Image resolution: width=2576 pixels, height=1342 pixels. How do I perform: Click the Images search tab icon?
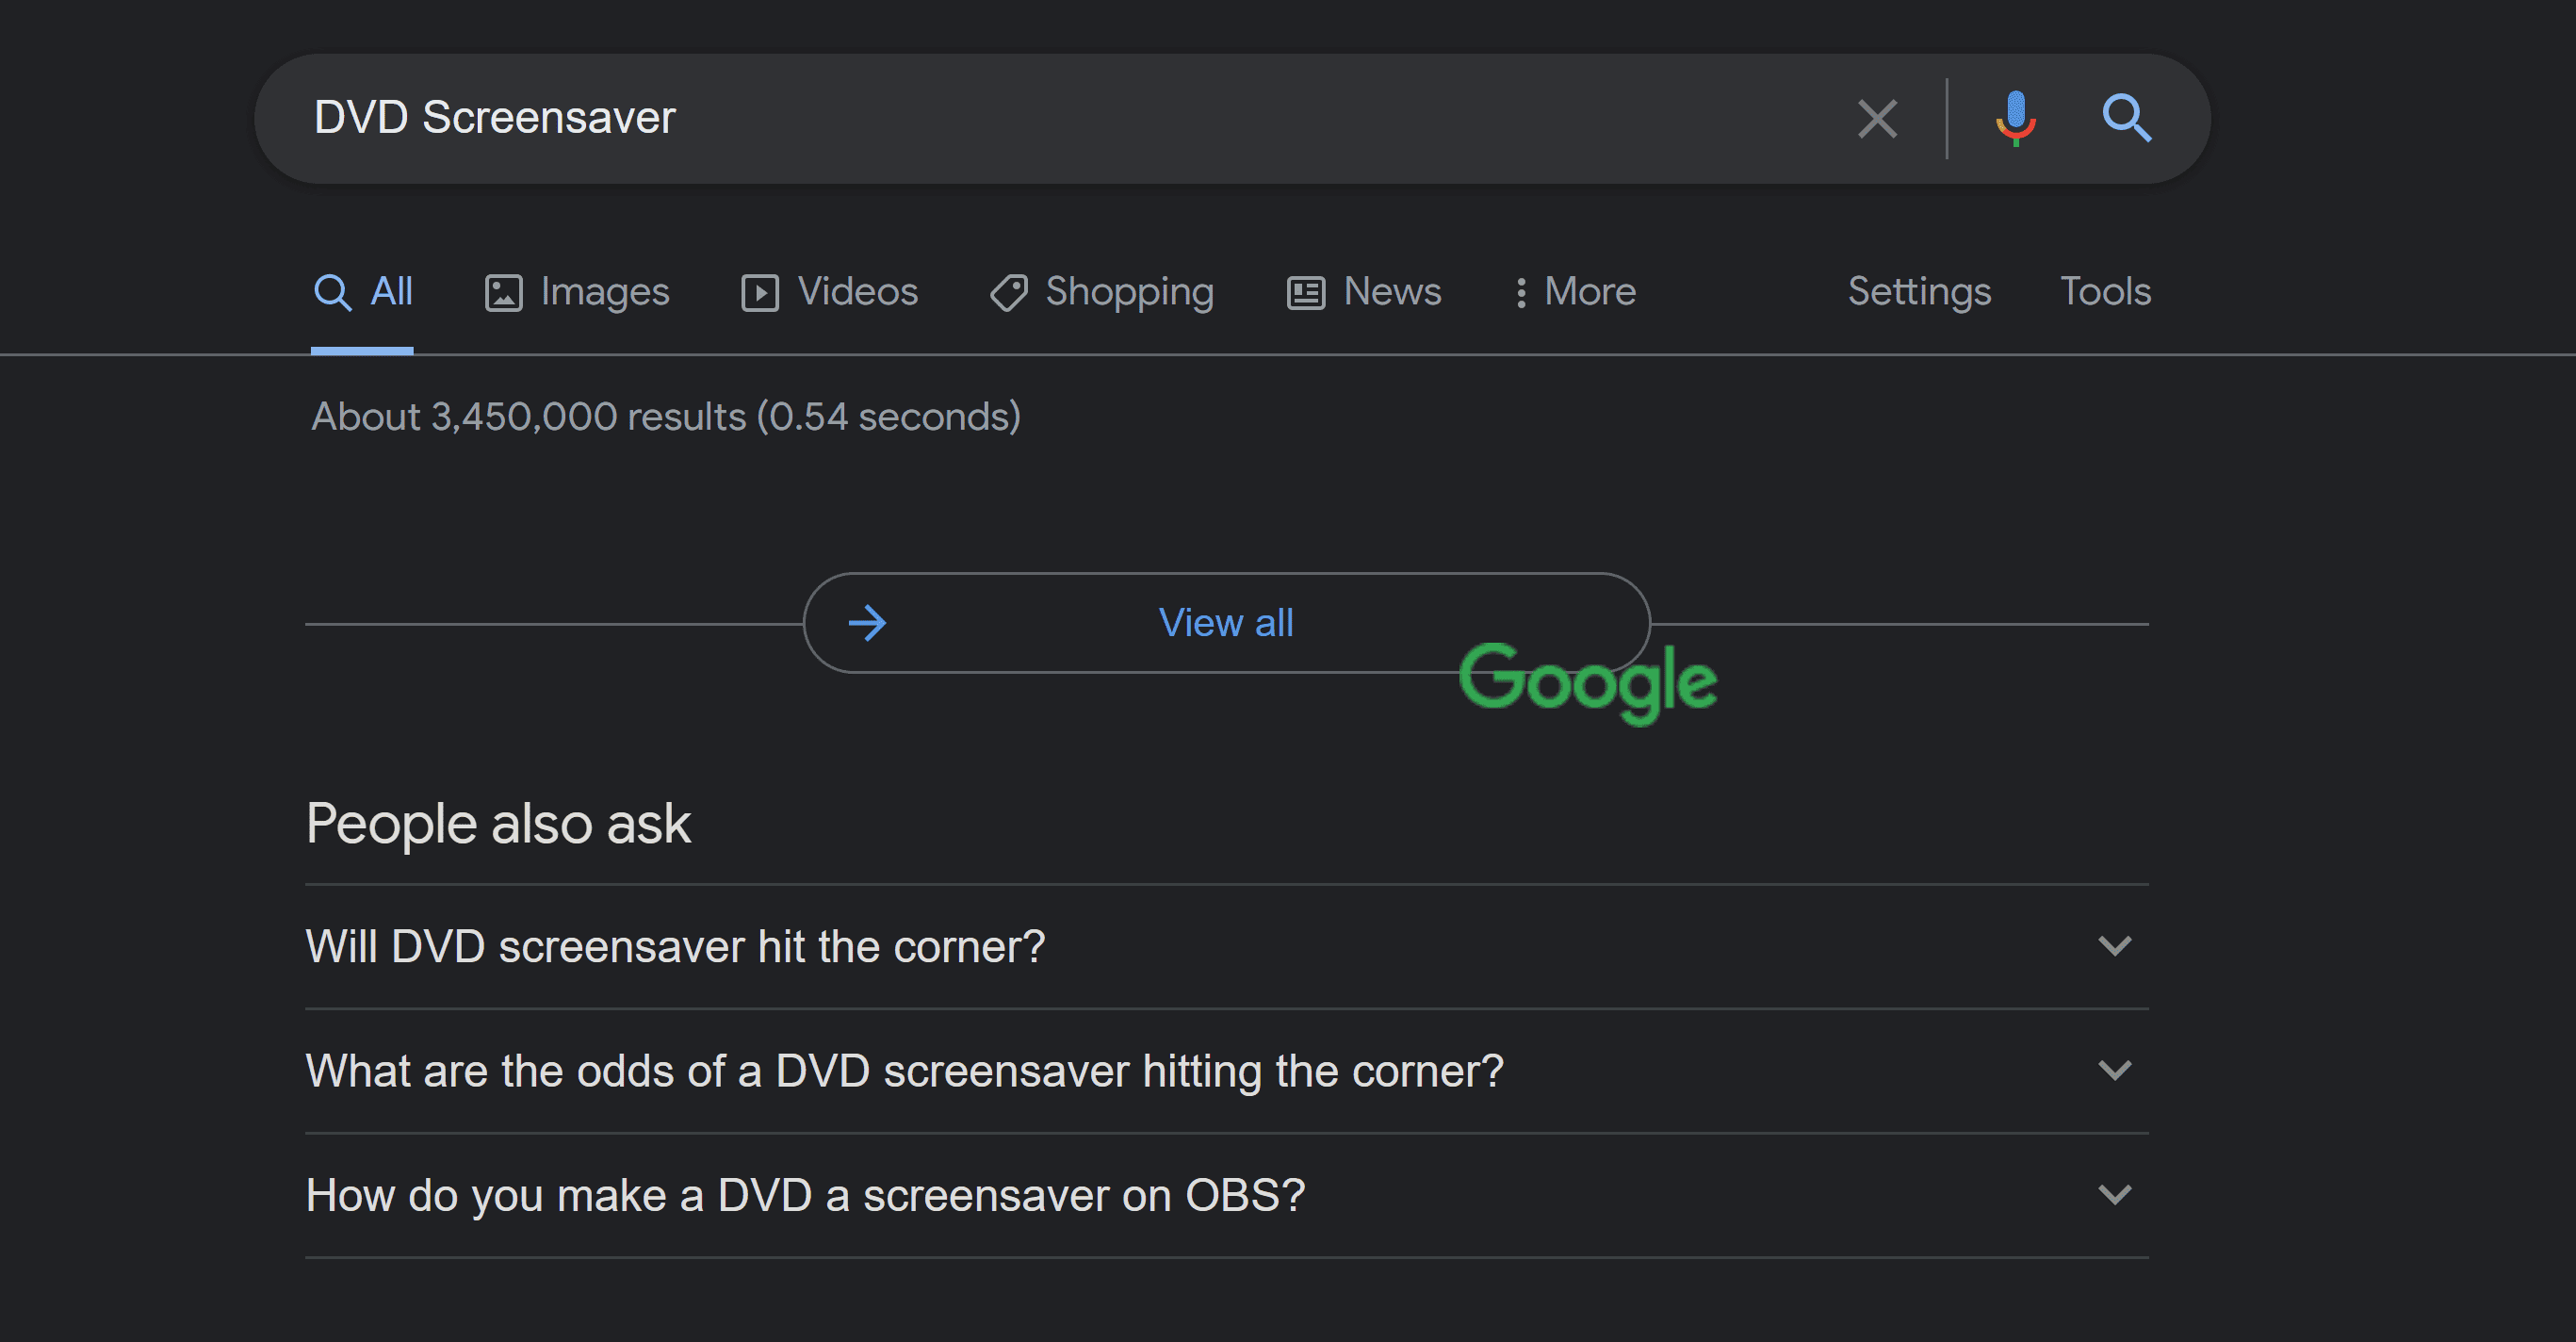506,289
